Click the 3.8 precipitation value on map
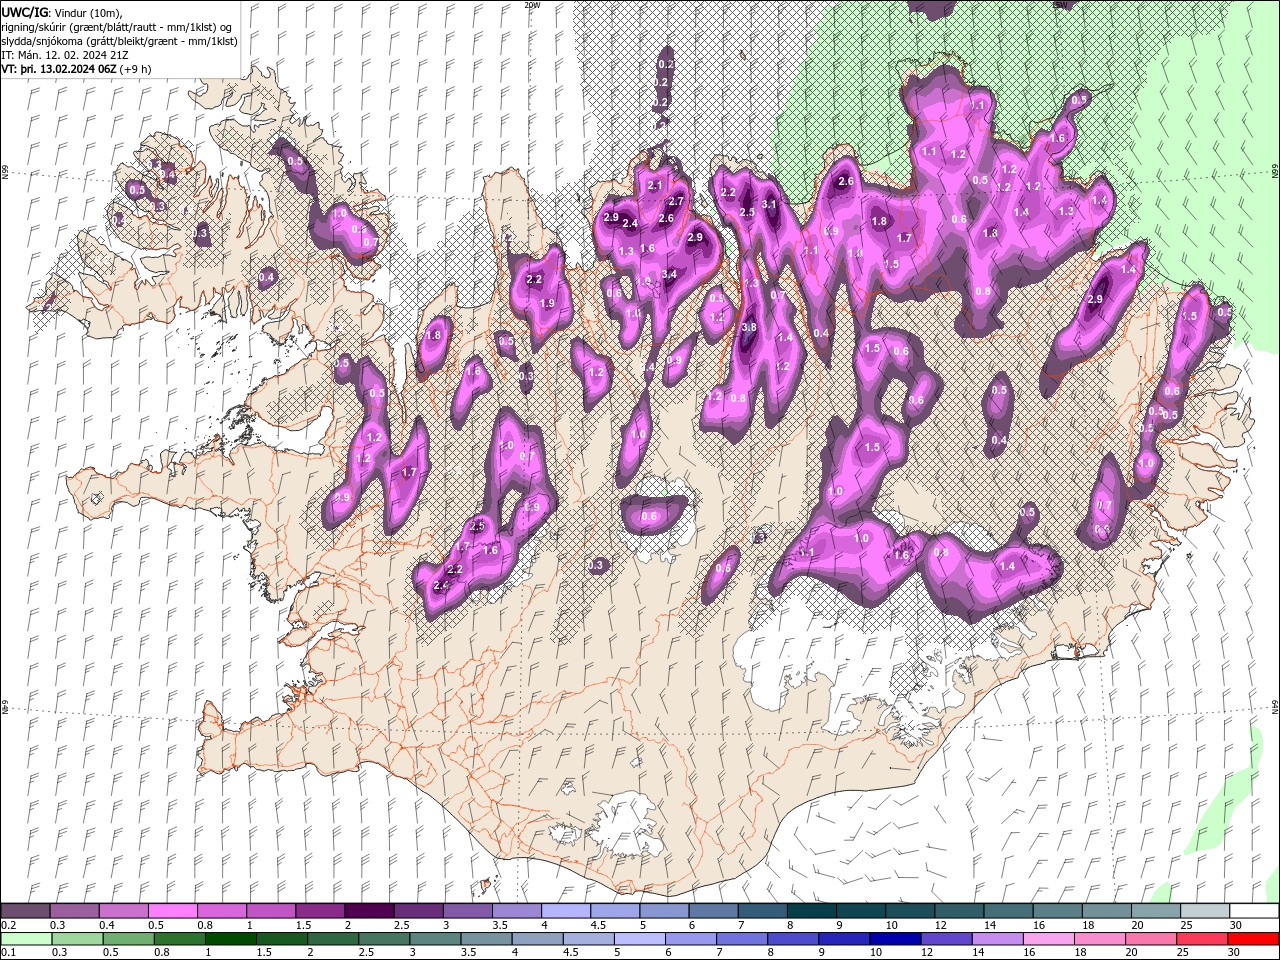 pos(749,327)
